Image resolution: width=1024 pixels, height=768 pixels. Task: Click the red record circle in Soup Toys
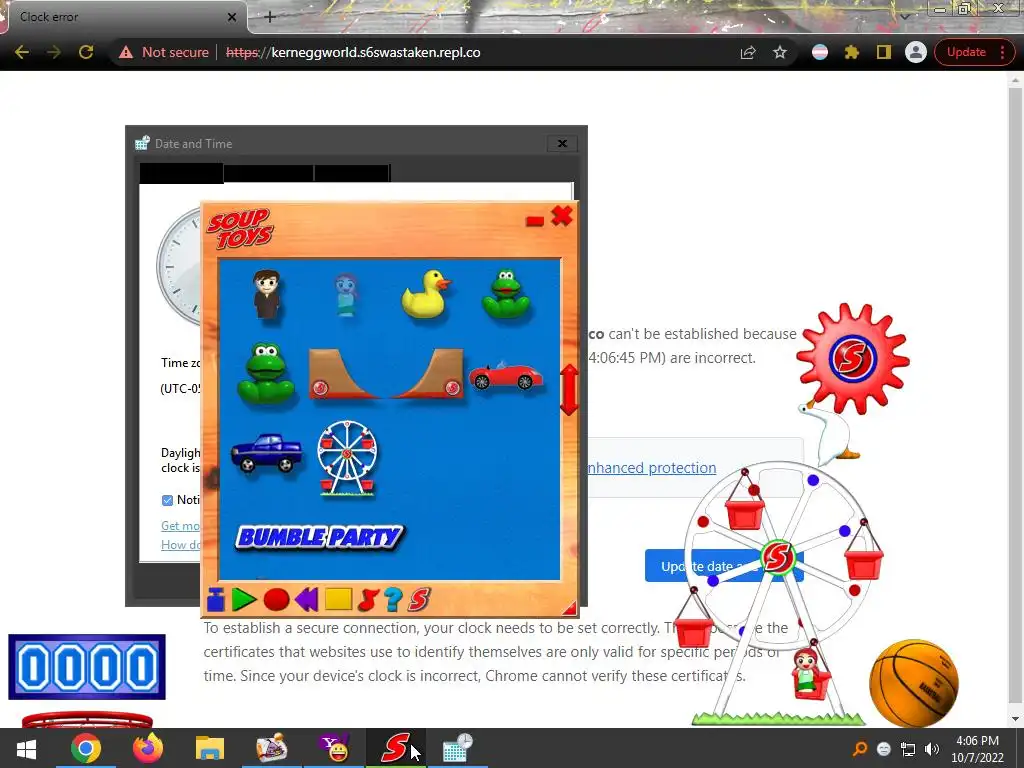(x=276, y=599)
